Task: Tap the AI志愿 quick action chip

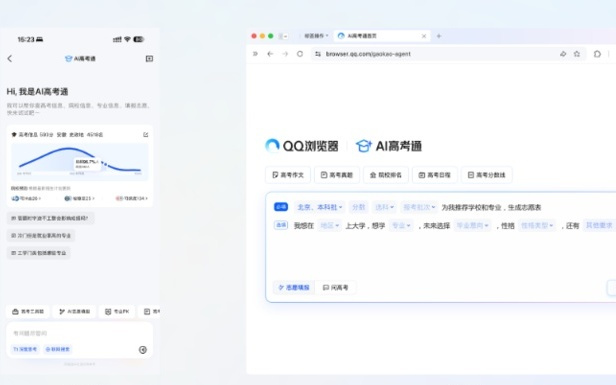Action: click(74, 312)
